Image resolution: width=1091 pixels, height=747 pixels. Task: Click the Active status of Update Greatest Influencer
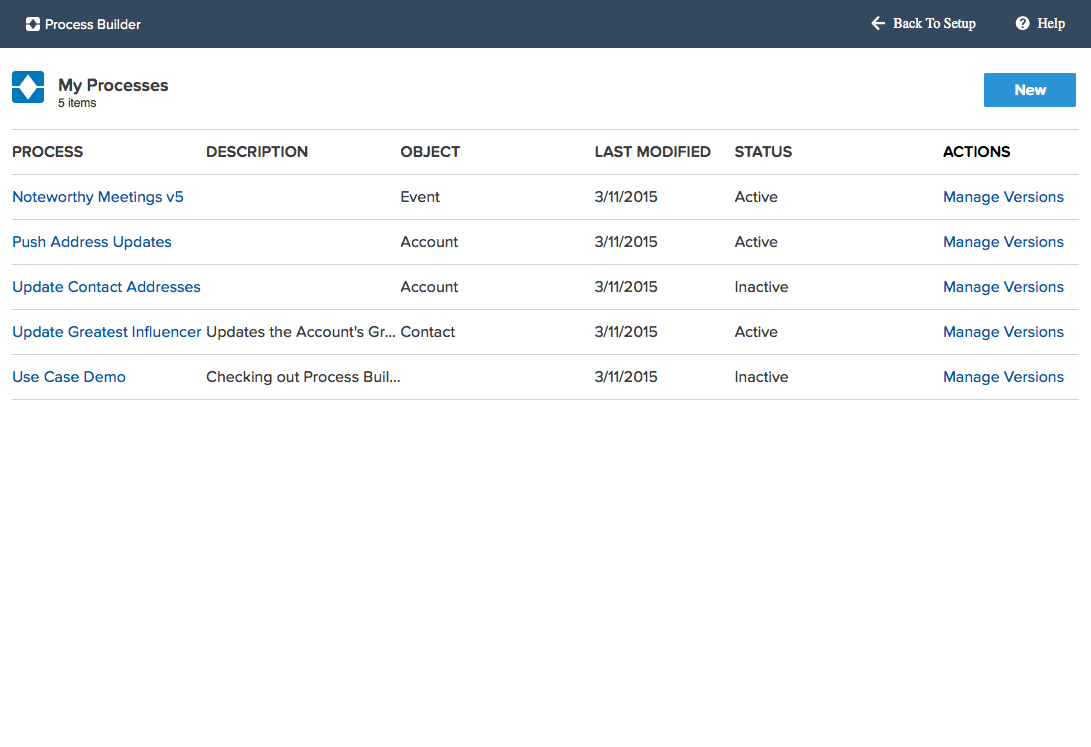756,332
